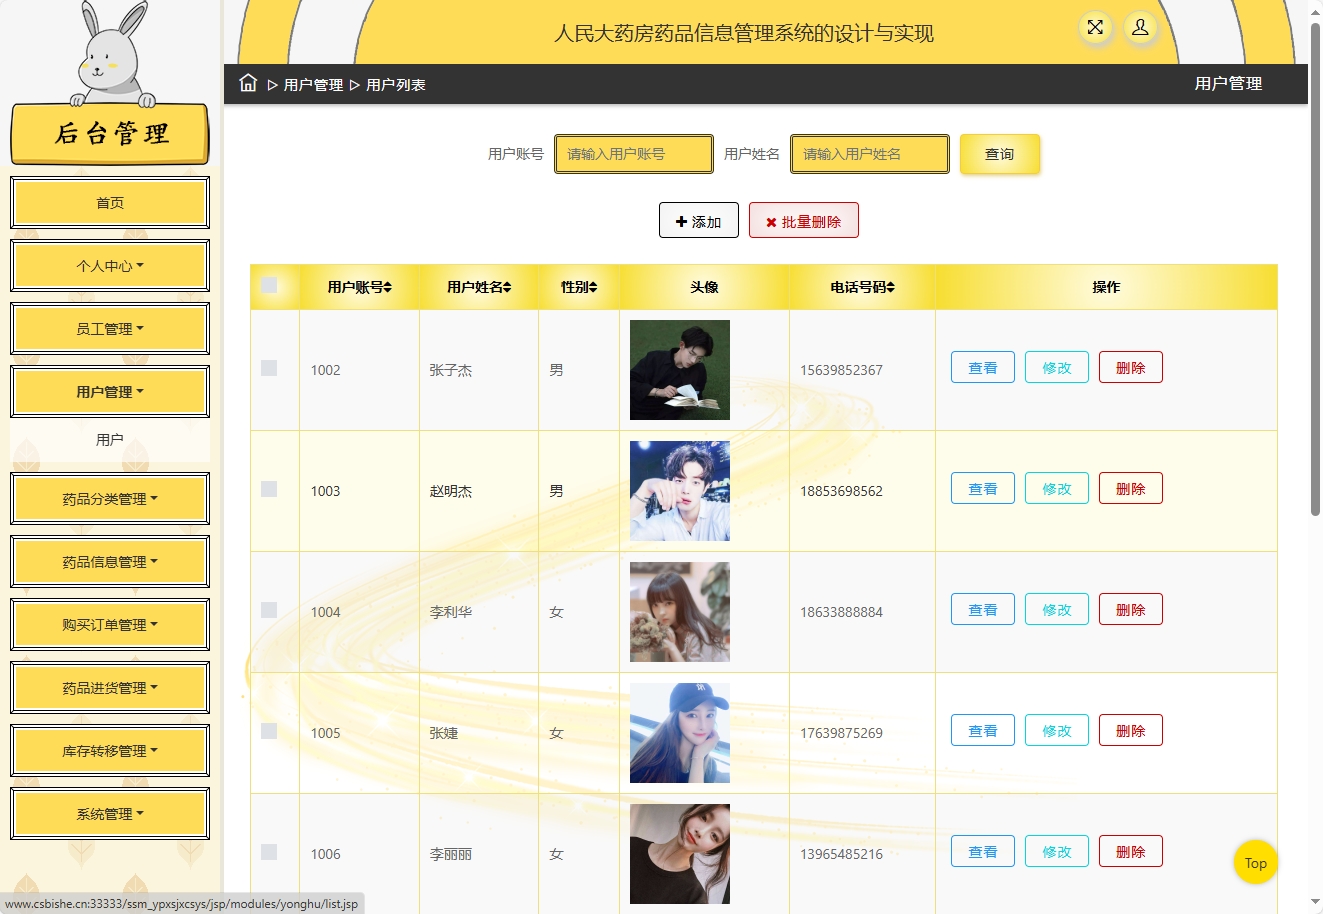Open avatar thumbnail of user 1004
This screenshot has width=1323, height=914.
(x=680, y=612)
